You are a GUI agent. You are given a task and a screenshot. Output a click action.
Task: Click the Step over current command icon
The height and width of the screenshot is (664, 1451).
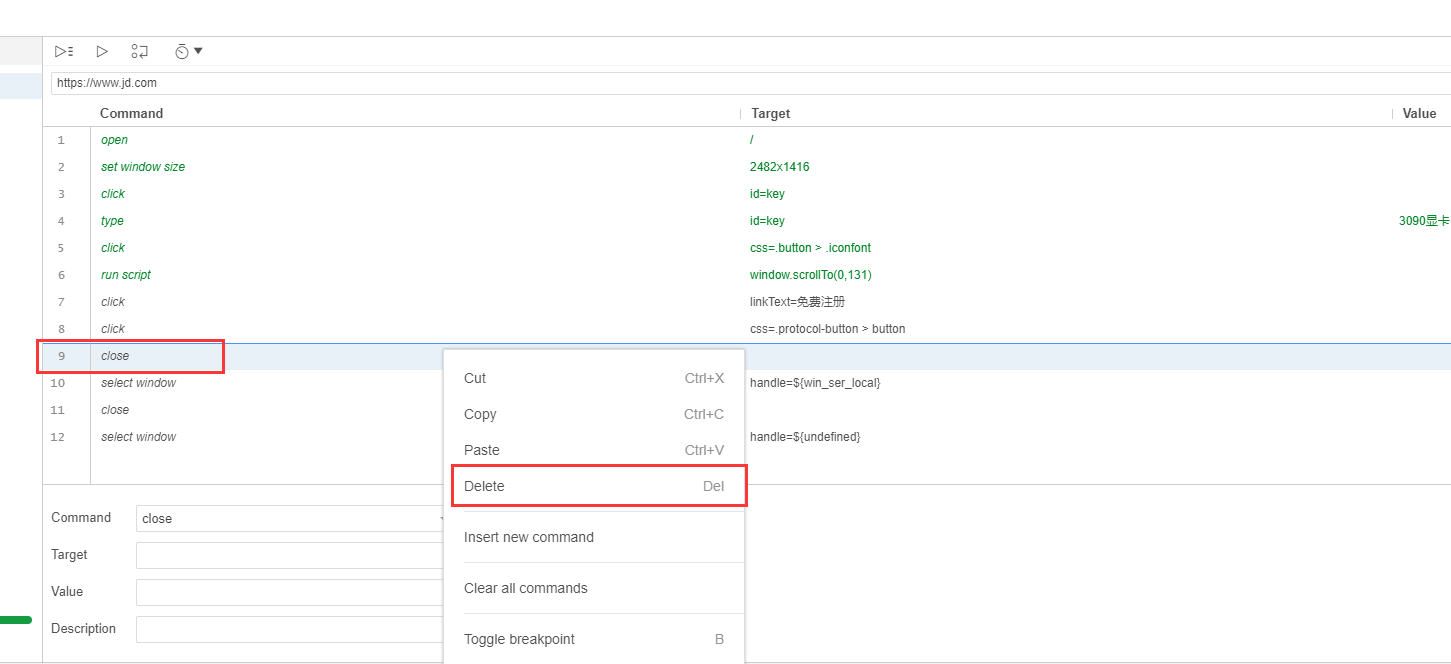coord(140,51)
